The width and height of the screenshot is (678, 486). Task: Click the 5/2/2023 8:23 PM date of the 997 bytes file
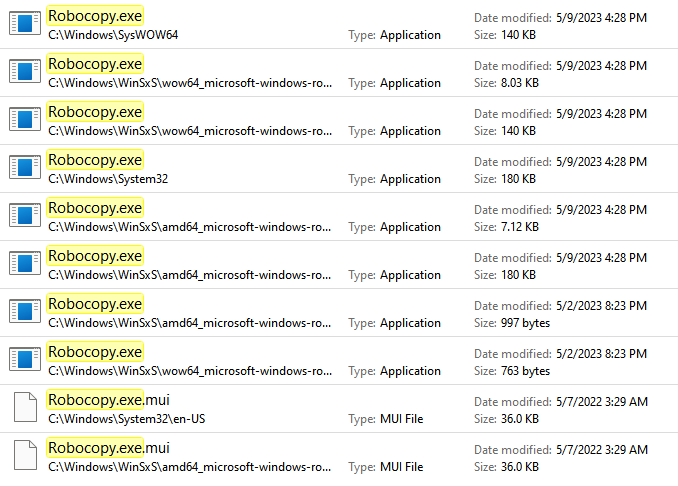pos(601,306)
